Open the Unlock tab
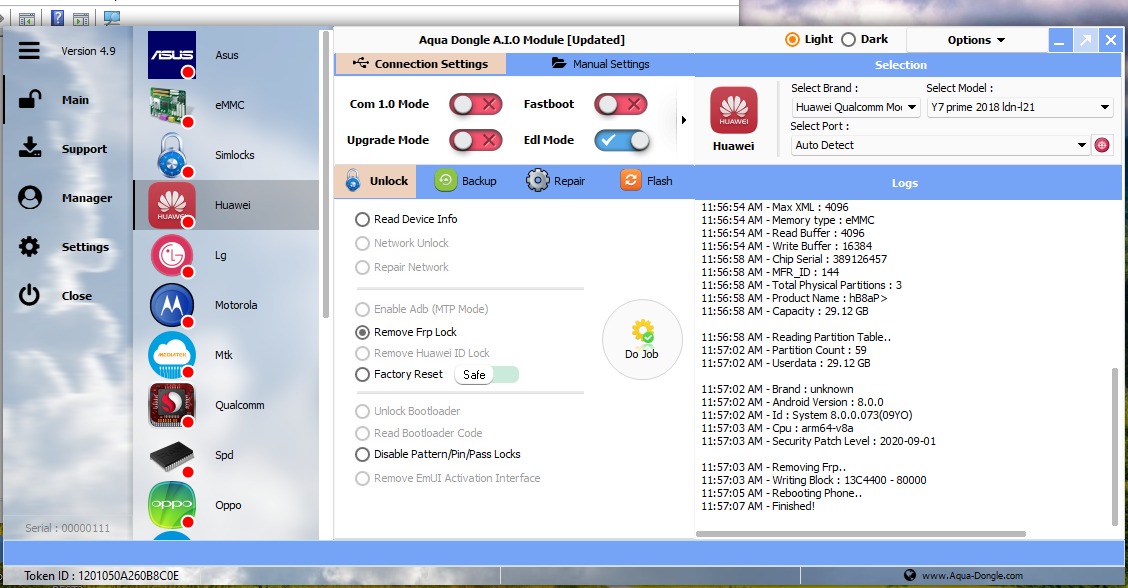 click(x=376, y=181)
